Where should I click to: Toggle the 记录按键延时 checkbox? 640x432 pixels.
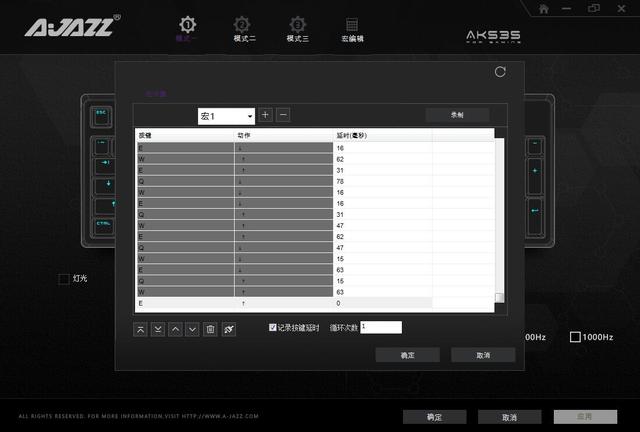coord(273,327)
